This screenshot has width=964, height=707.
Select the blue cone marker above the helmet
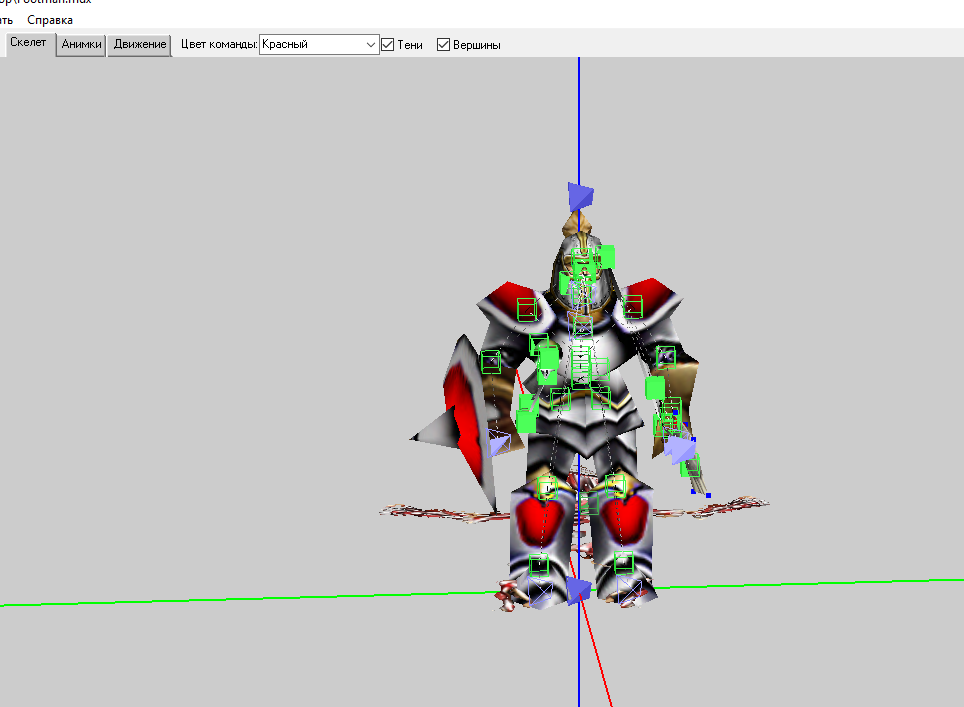[x=580, y=197]
